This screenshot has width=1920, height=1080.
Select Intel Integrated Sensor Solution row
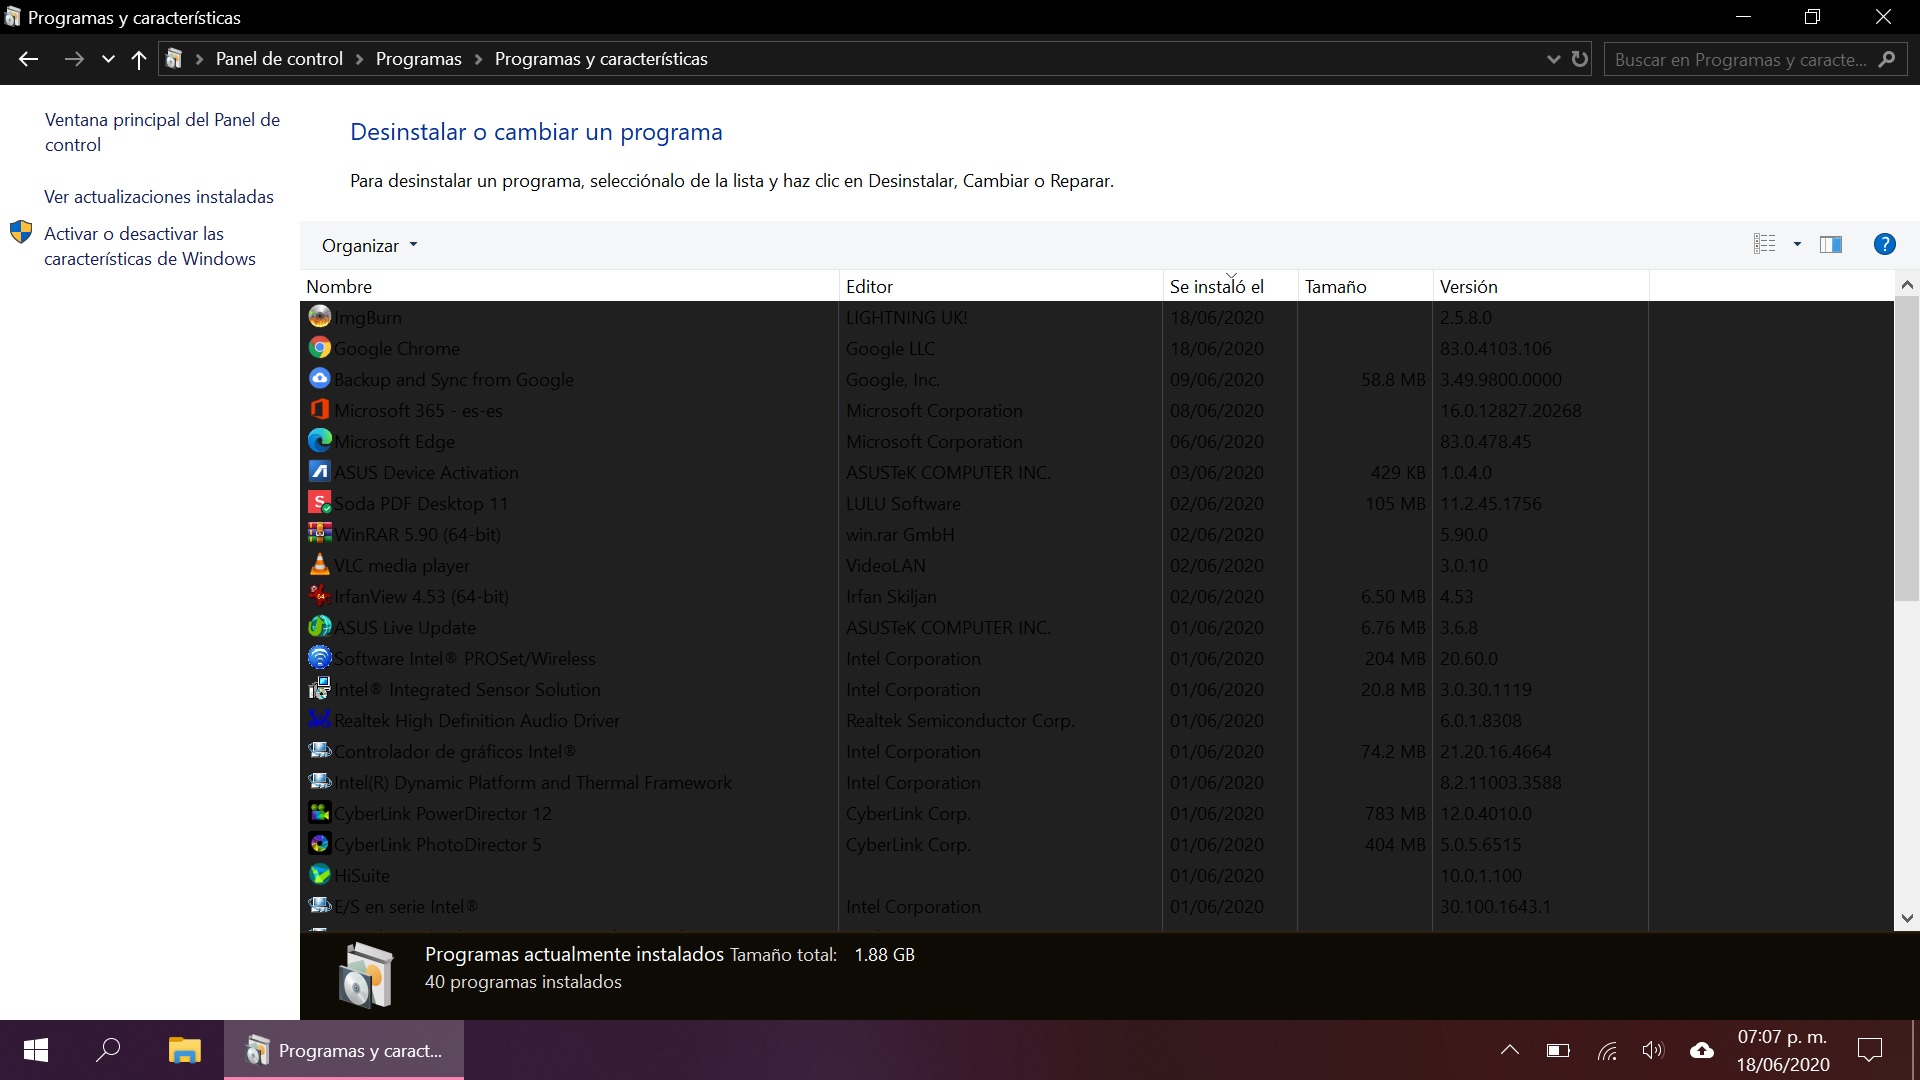974,689
